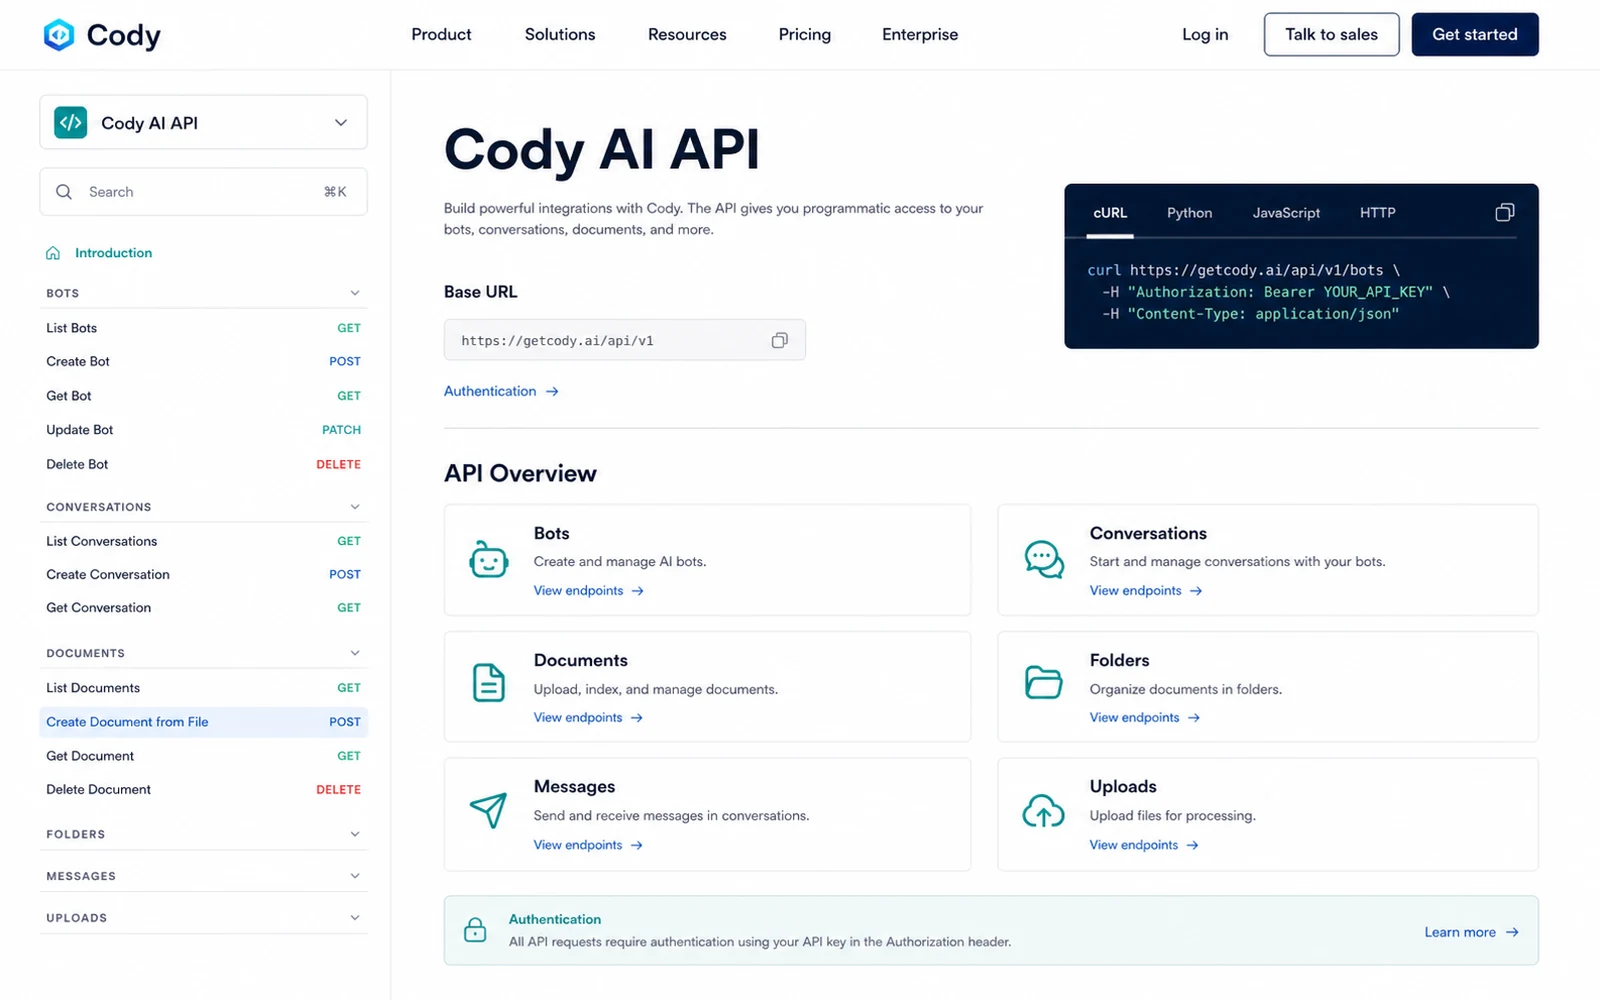
Task: Open the Cody AI API dropdown
Action: (x=203, y=123)
